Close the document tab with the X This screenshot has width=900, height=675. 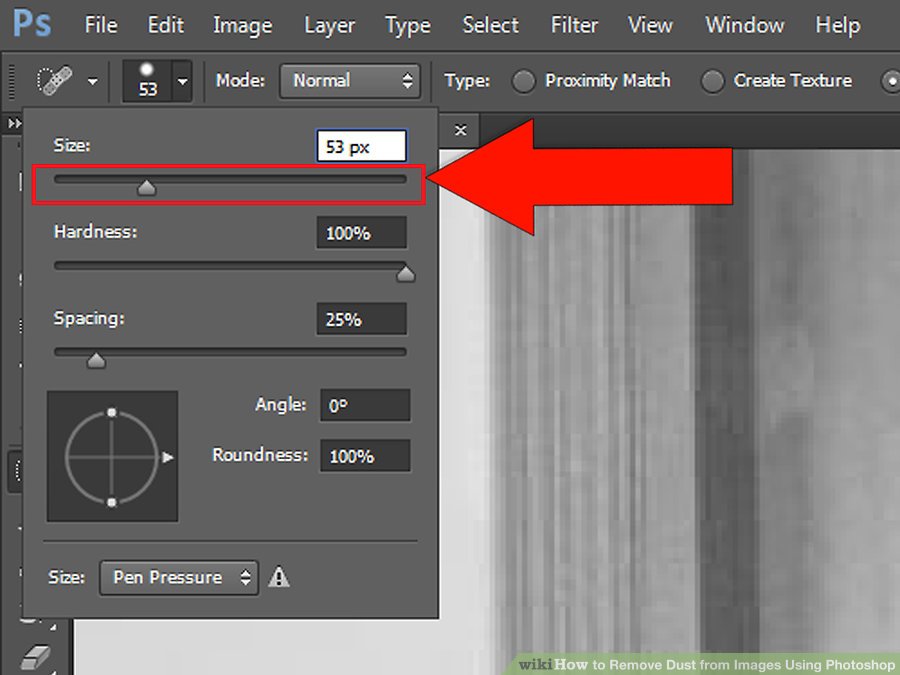click(x=460, y=130)
